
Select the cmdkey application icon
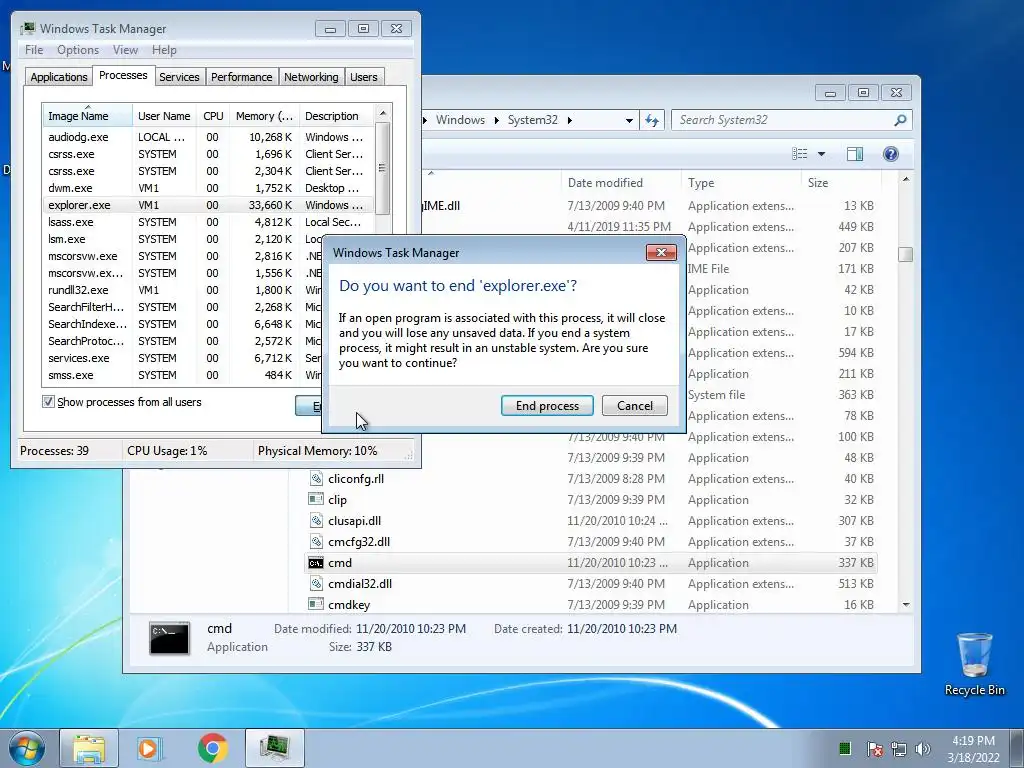[316, 605]
